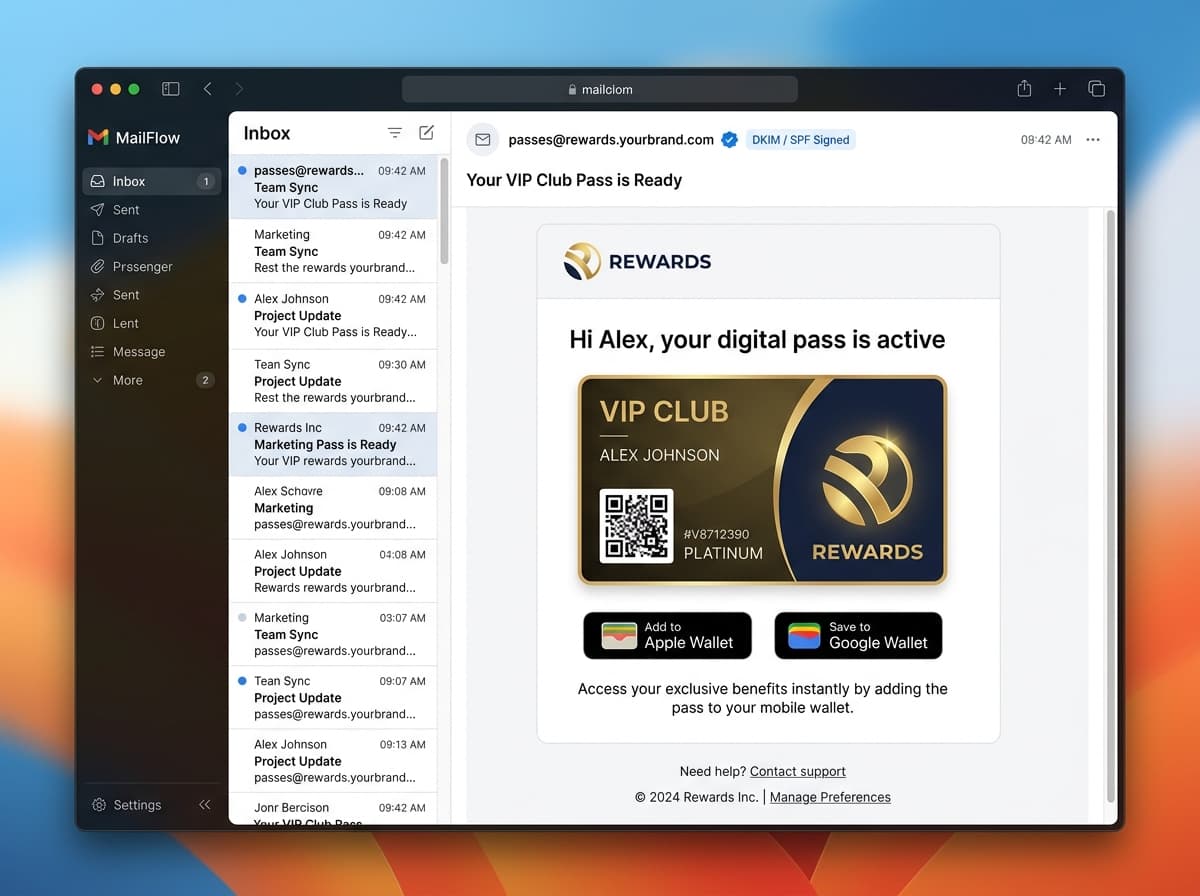Open Rewards Inc Marketing Pass is Ready email
Image resolution: width=1200 pixels, height=896 pixels.
pos(333,444)
